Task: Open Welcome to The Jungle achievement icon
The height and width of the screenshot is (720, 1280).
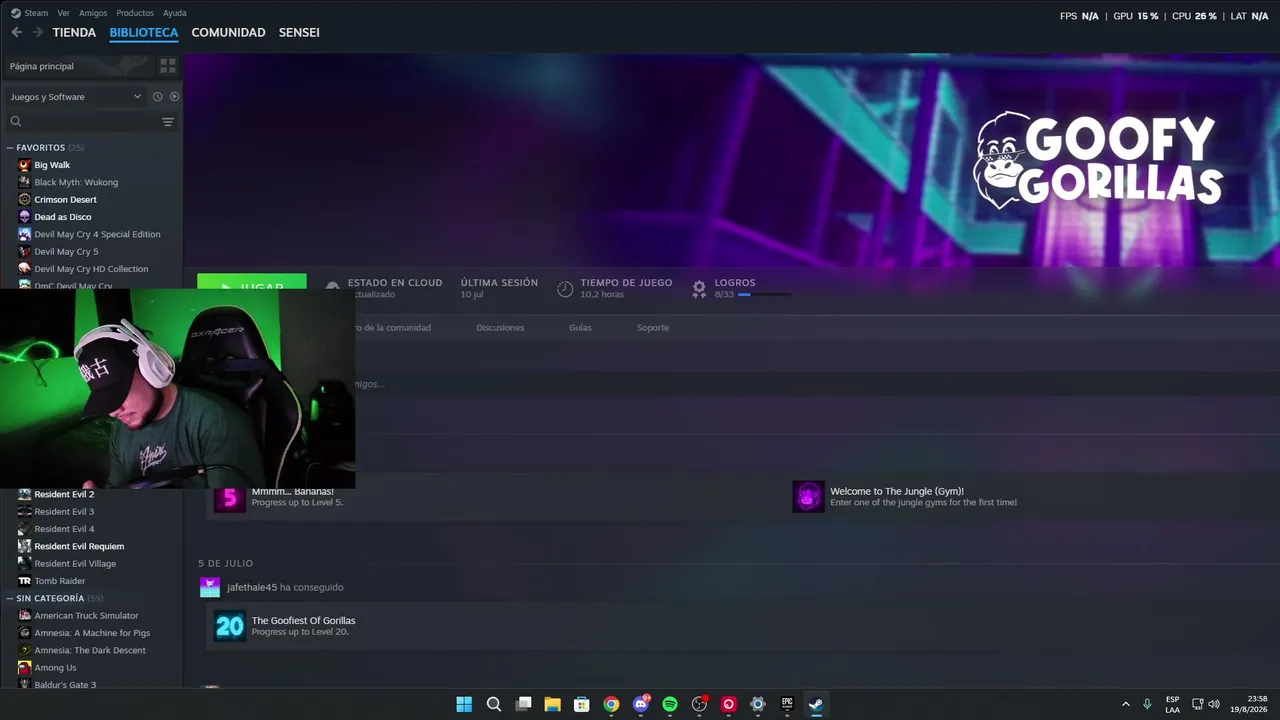Action: click(808, 496)
